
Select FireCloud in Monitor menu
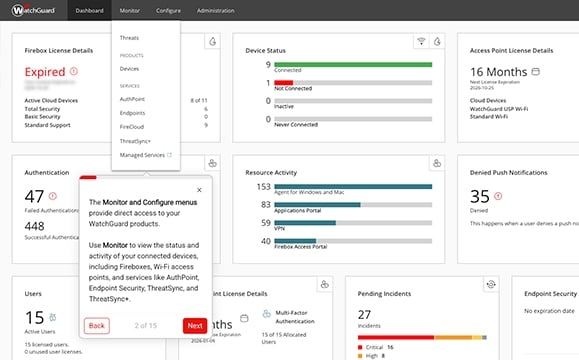(x=132, y=127)
